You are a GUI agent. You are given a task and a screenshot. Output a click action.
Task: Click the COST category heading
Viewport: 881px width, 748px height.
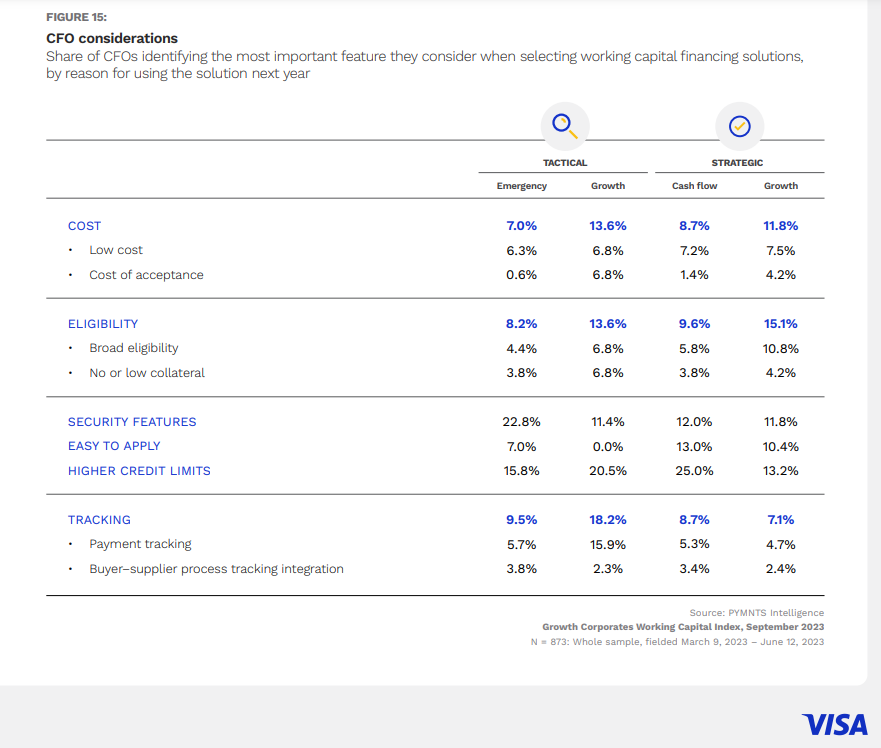(x=85, y=226)
